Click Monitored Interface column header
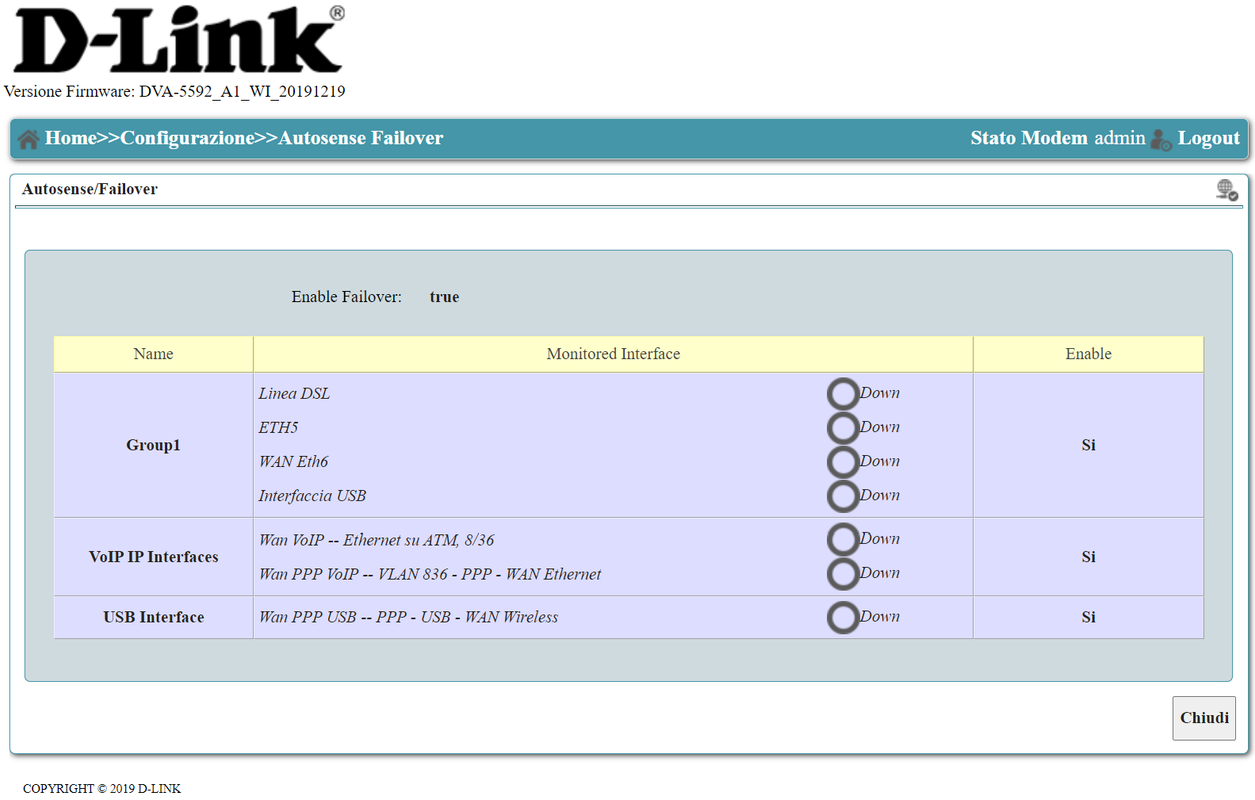The height and width of the screenshot is (800, 1255). (x=613, y=354)
